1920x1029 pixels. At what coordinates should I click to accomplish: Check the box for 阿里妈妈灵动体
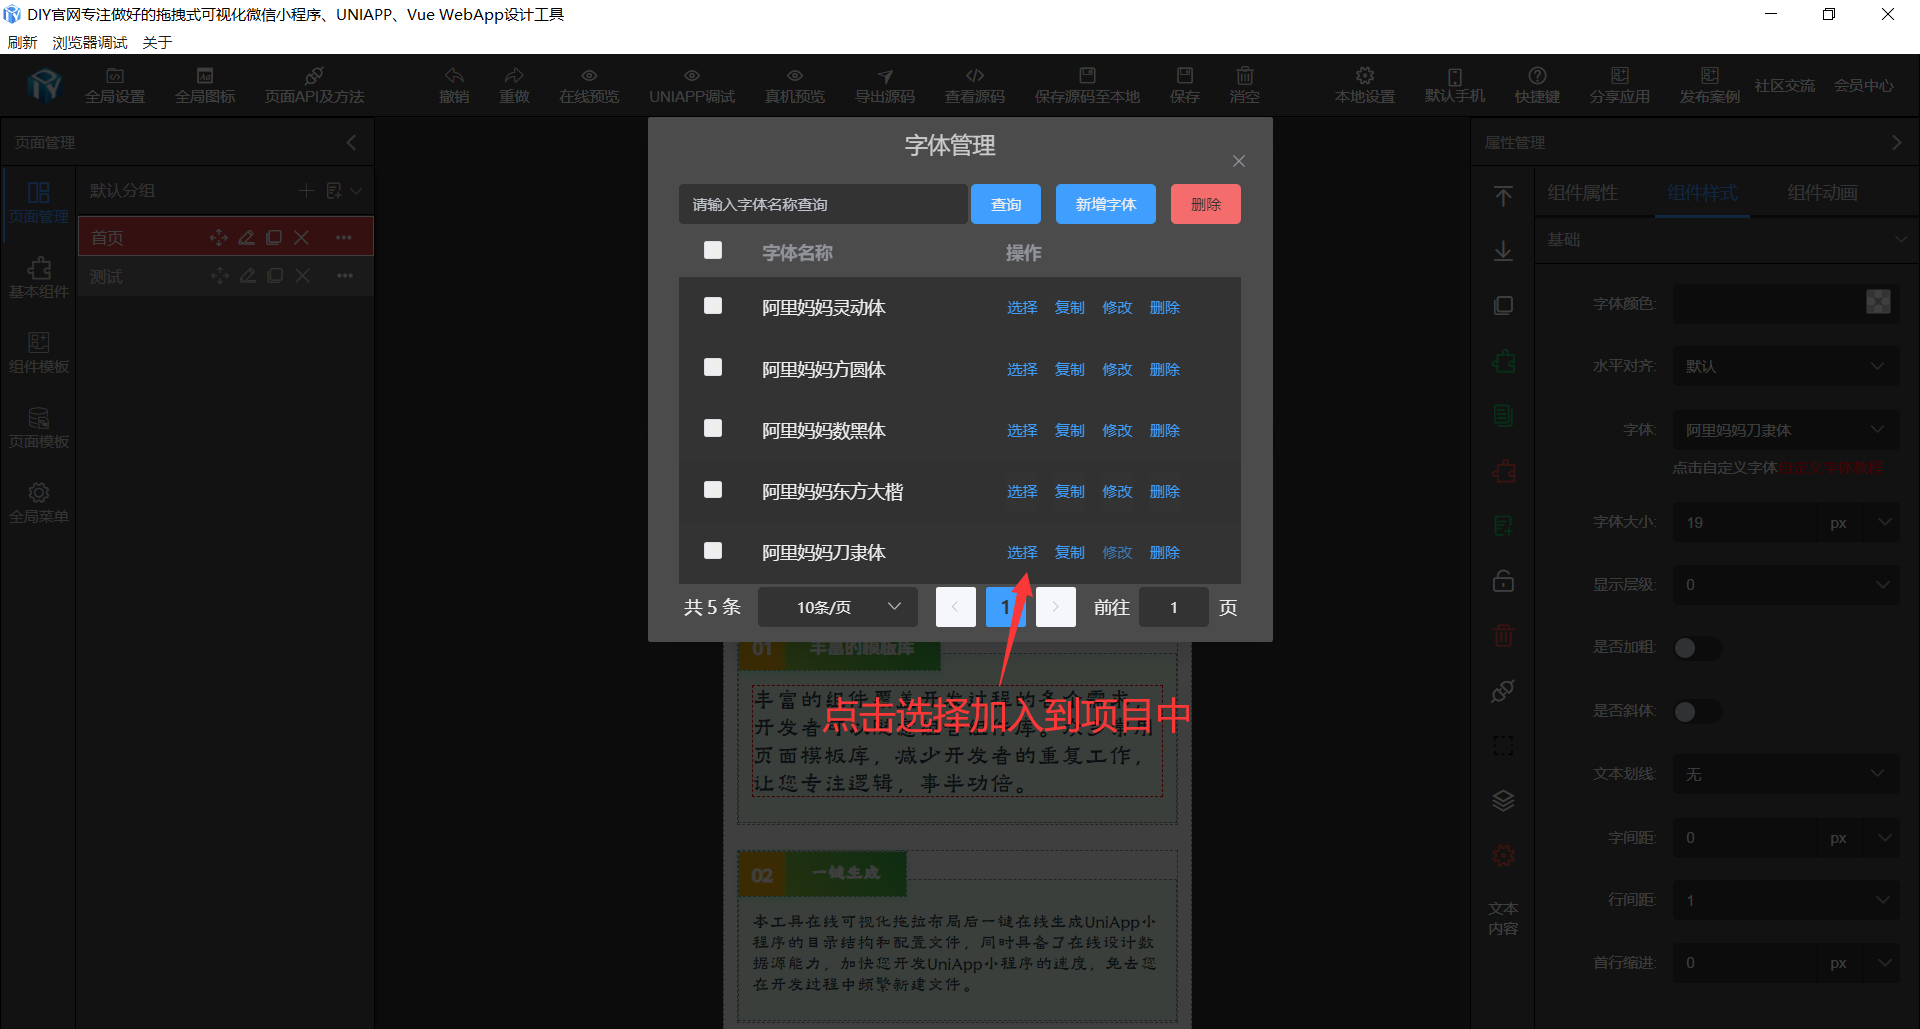(x=713, y=305)
